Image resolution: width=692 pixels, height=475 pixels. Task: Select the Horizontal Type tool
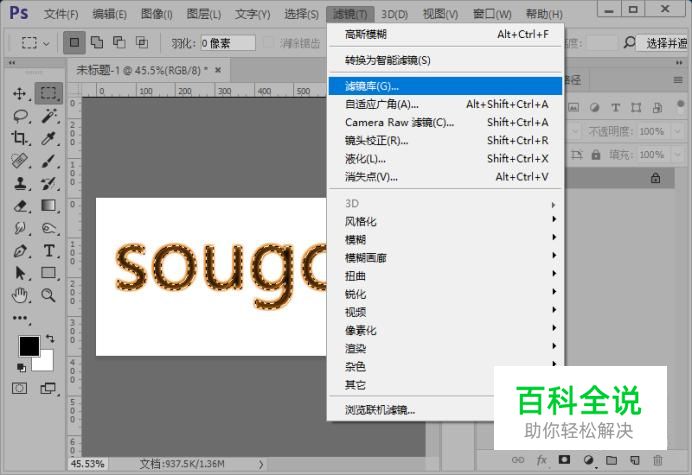coord(49,251)
